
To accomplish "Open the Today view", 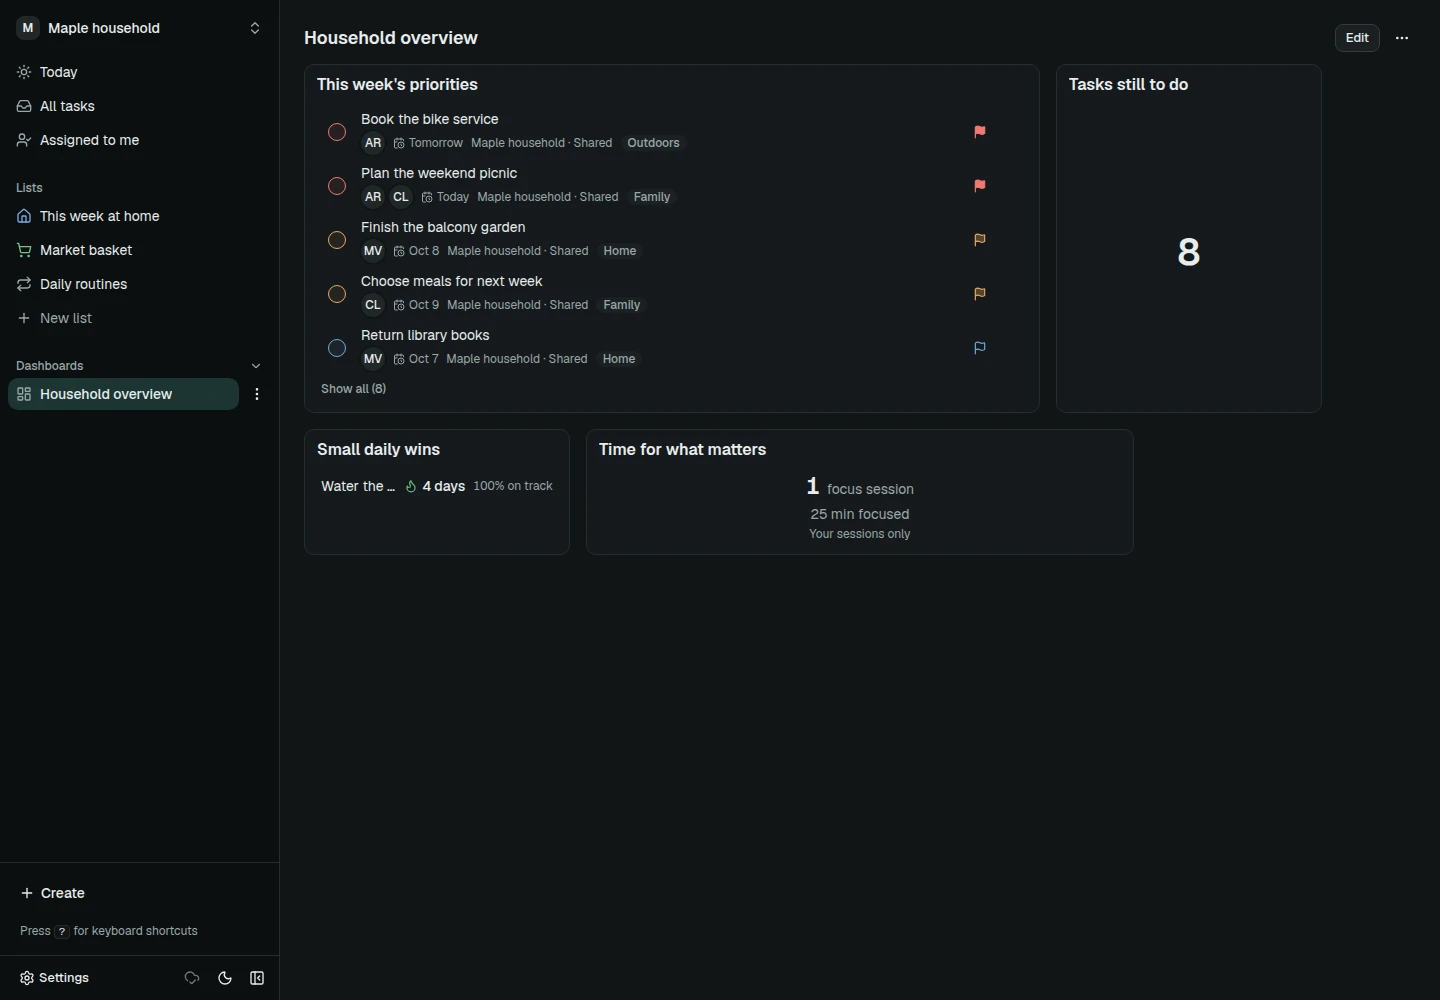I will (140, 72).
